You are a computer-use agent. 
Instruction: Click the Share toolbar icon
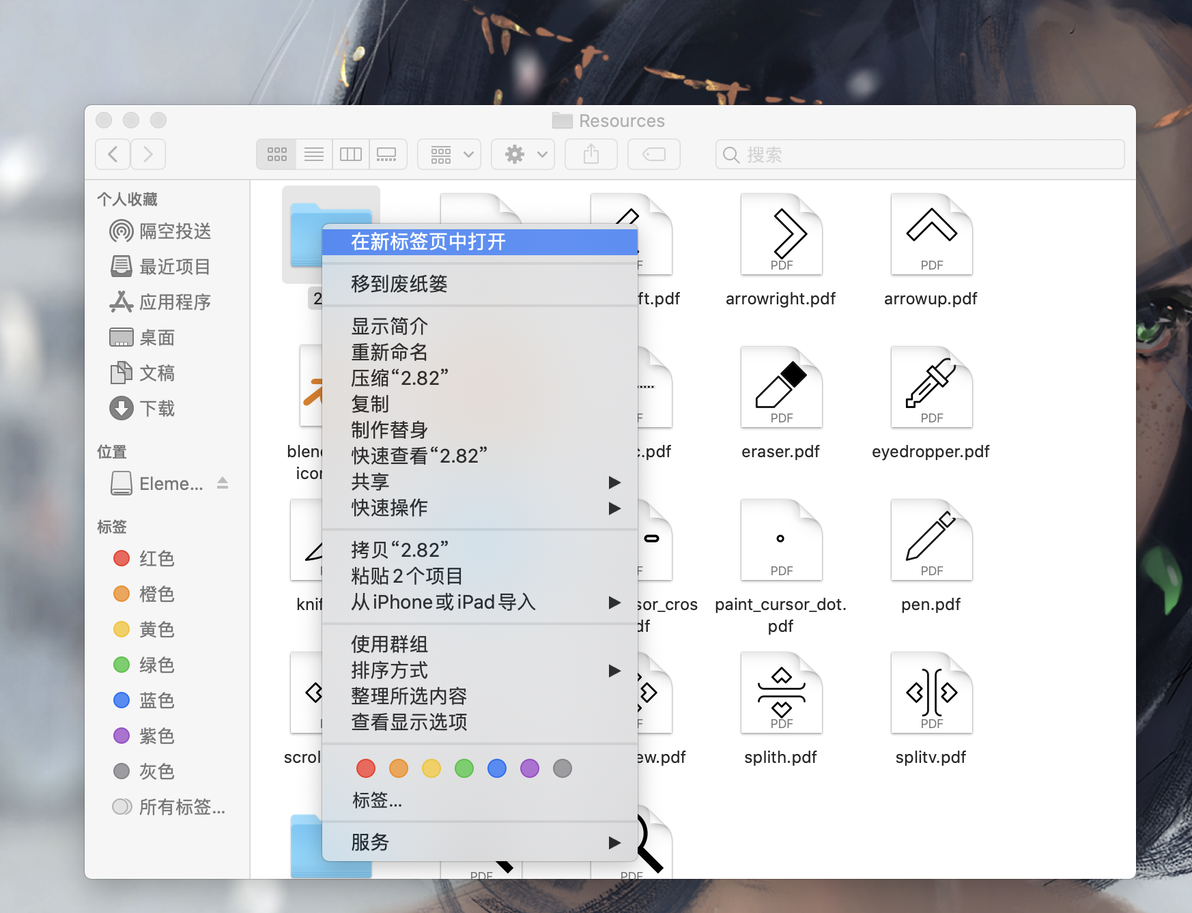pyautogui.click(x=591, y=154)
